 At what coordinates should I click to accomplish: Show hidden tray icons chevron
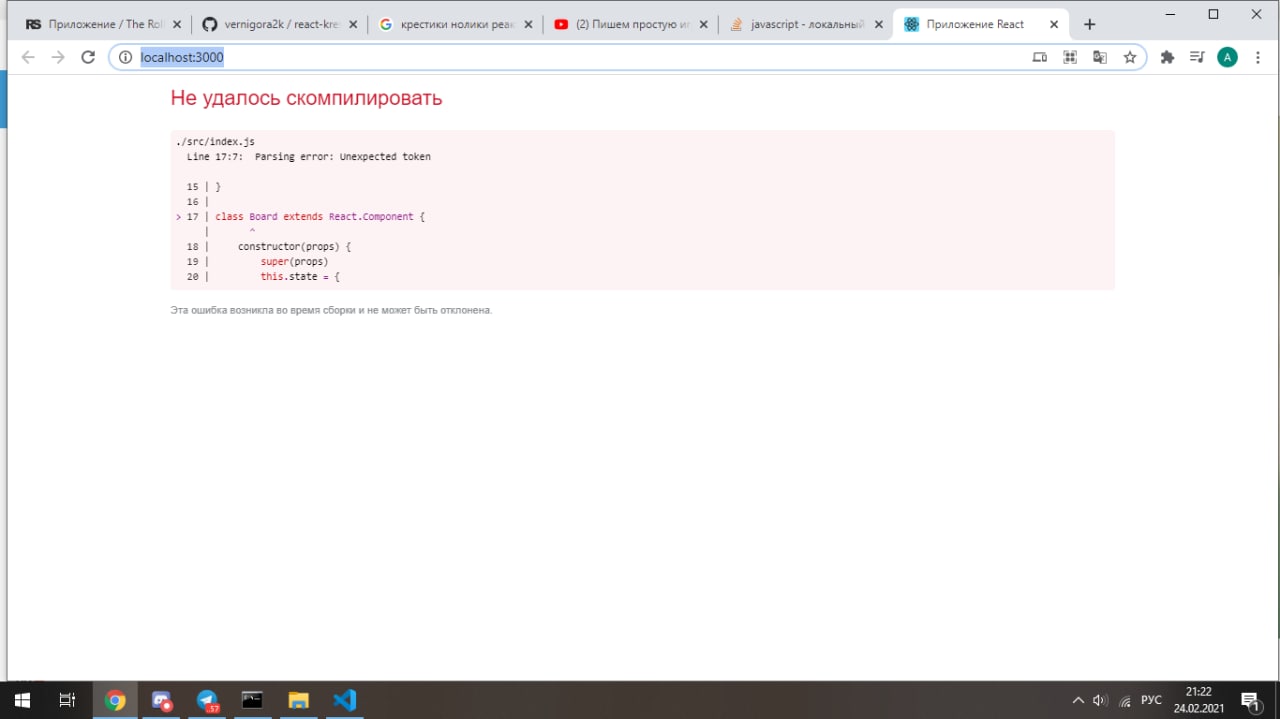pyautogui.click(x=1078, y=700)
